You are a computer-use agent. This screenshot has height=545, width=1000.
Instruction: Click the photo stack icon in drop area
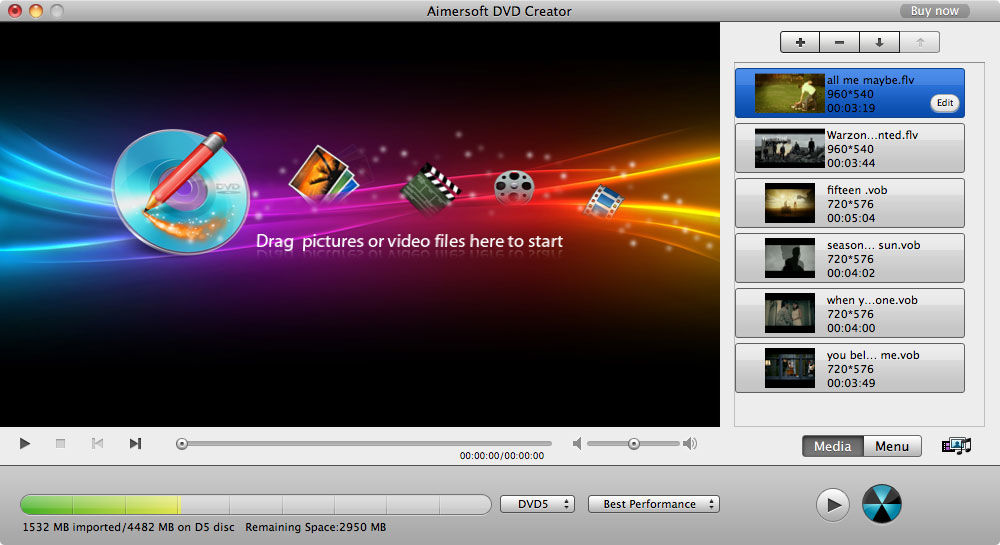coord(323,175)
